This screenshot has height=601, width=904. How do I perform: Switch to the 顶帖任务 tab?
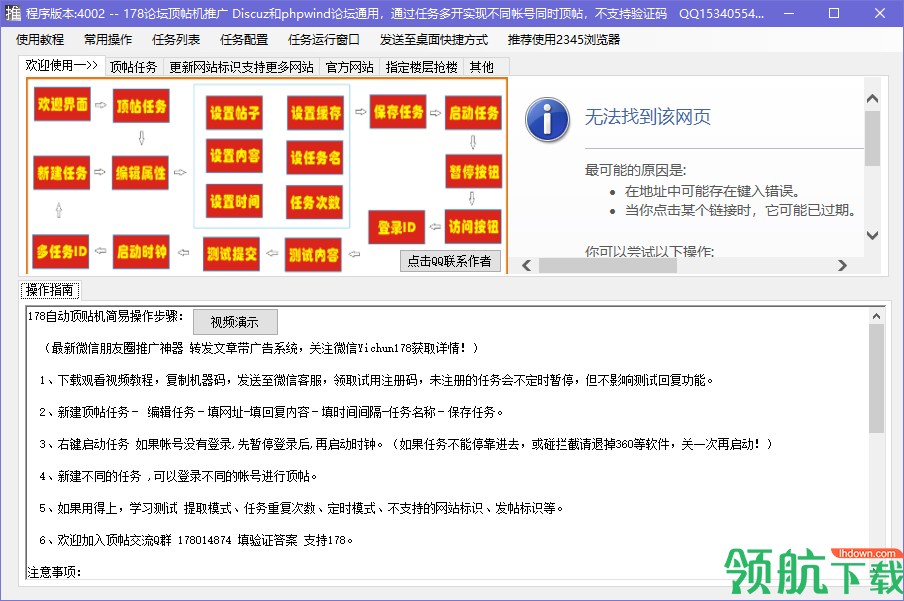[134, 67]
